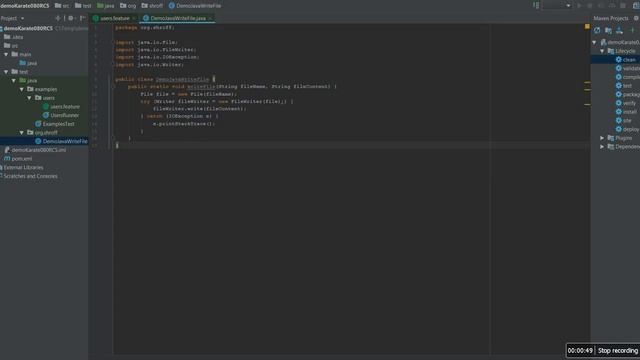
Task: Collapse the test folder in project tree
Action: 6,72
